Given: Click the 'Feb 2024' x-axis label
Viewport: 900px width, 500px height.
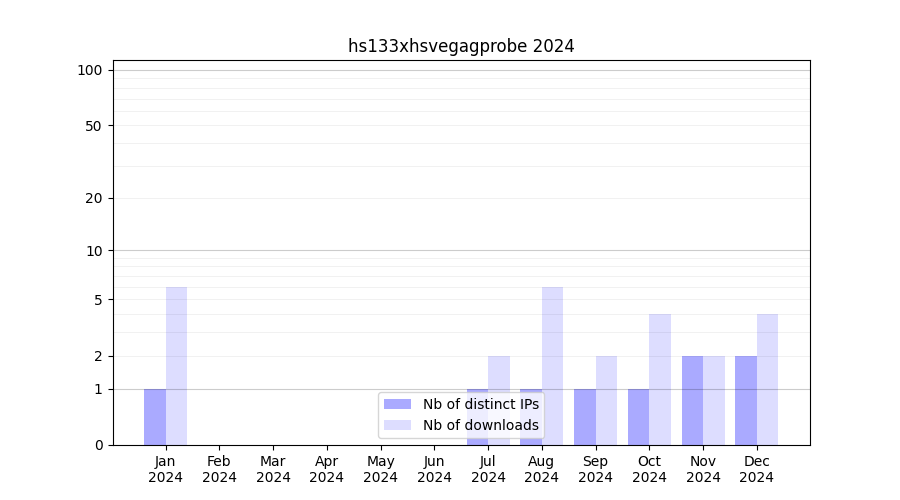Looking at the screenshot, I should click(219, 469).
